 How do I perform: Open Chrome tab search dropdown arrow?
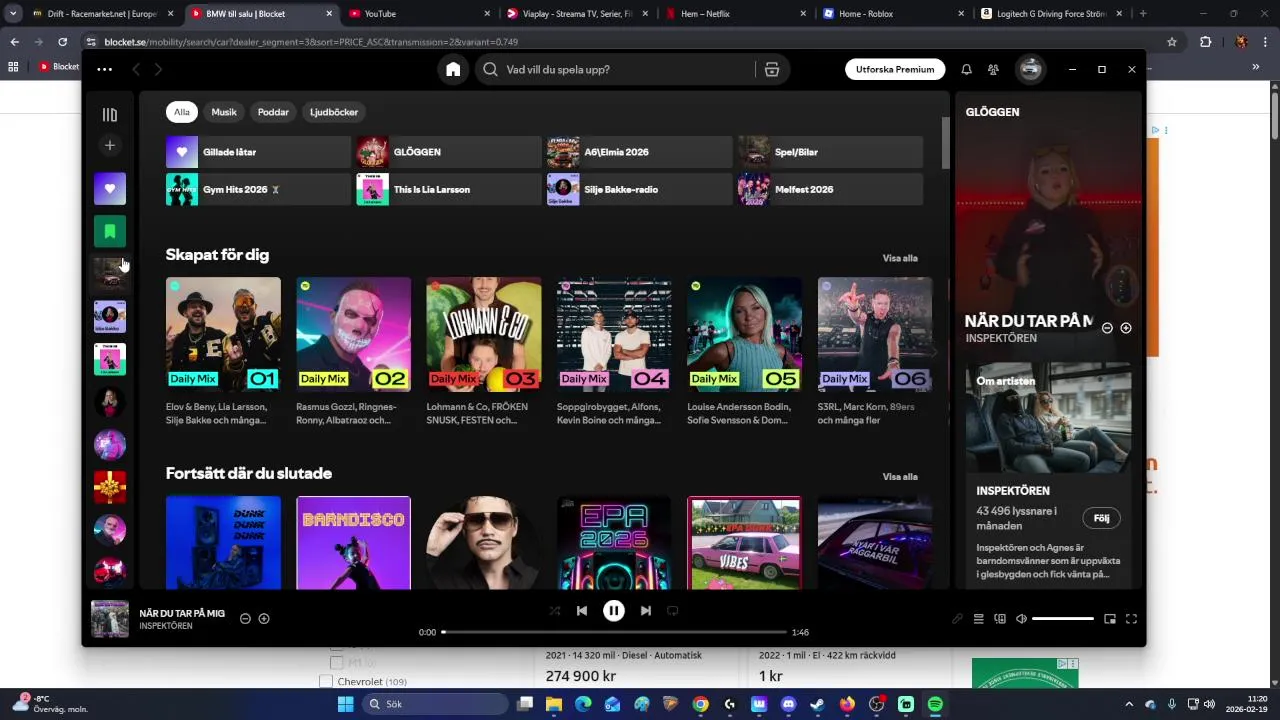(x=13, y=14)
